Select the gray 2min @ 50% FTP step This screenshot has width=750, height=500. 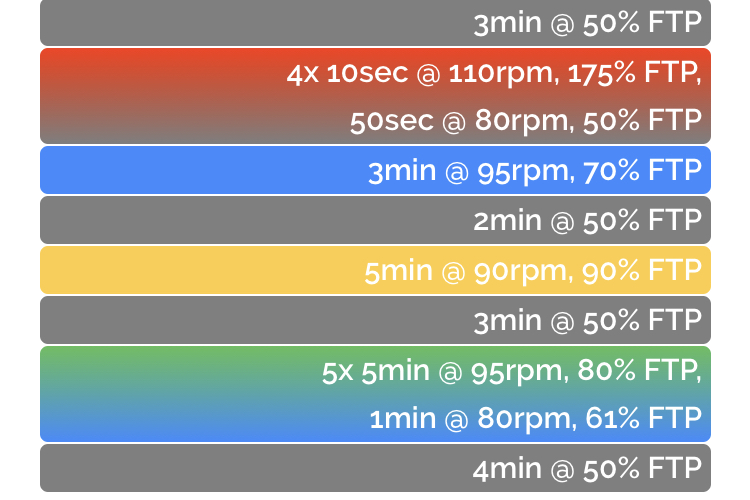point(375,220)
